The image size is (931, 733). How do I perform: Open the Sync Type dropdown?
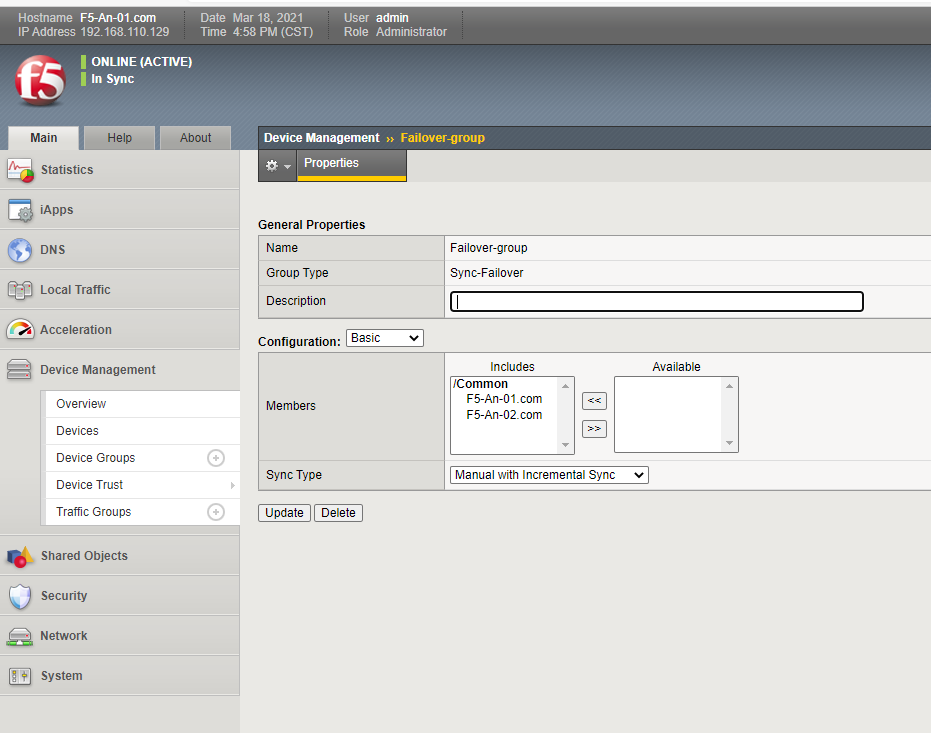tap(549, 475)
